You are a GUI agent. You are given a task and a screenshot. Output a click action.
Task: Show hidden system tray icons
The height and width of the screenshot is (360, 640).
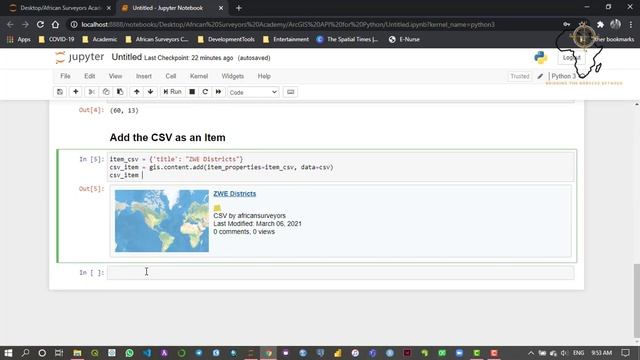(531, 353)
